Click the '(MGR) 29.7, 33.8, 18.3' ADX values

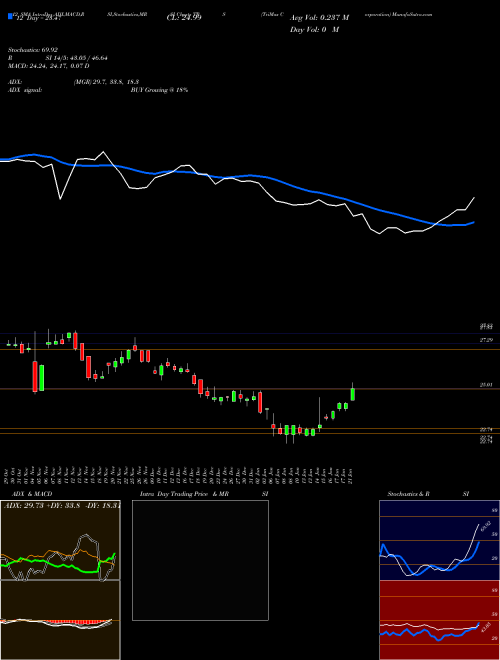[106, 82]
